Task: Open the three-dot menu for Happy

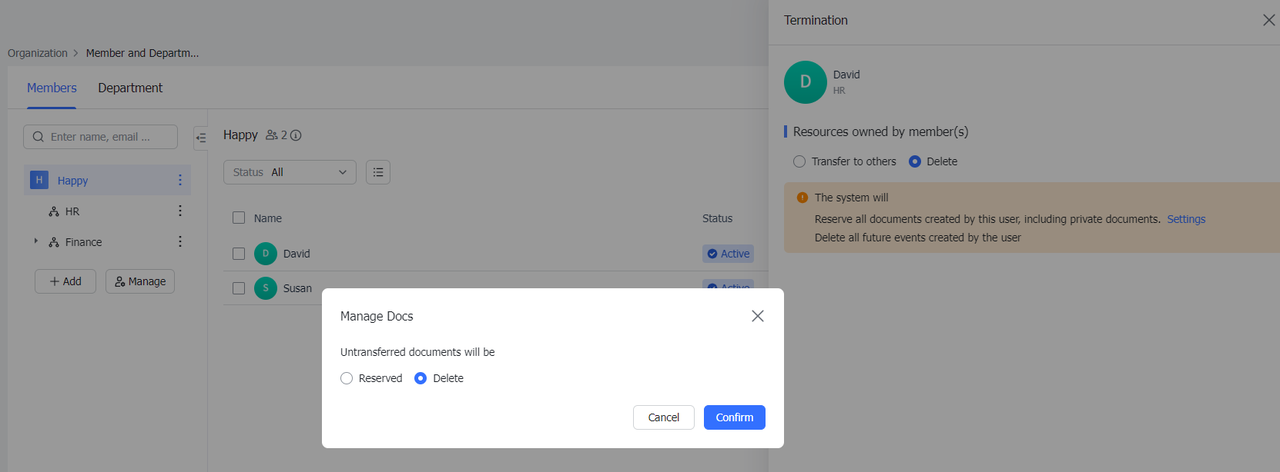Action: coord(180,181)
